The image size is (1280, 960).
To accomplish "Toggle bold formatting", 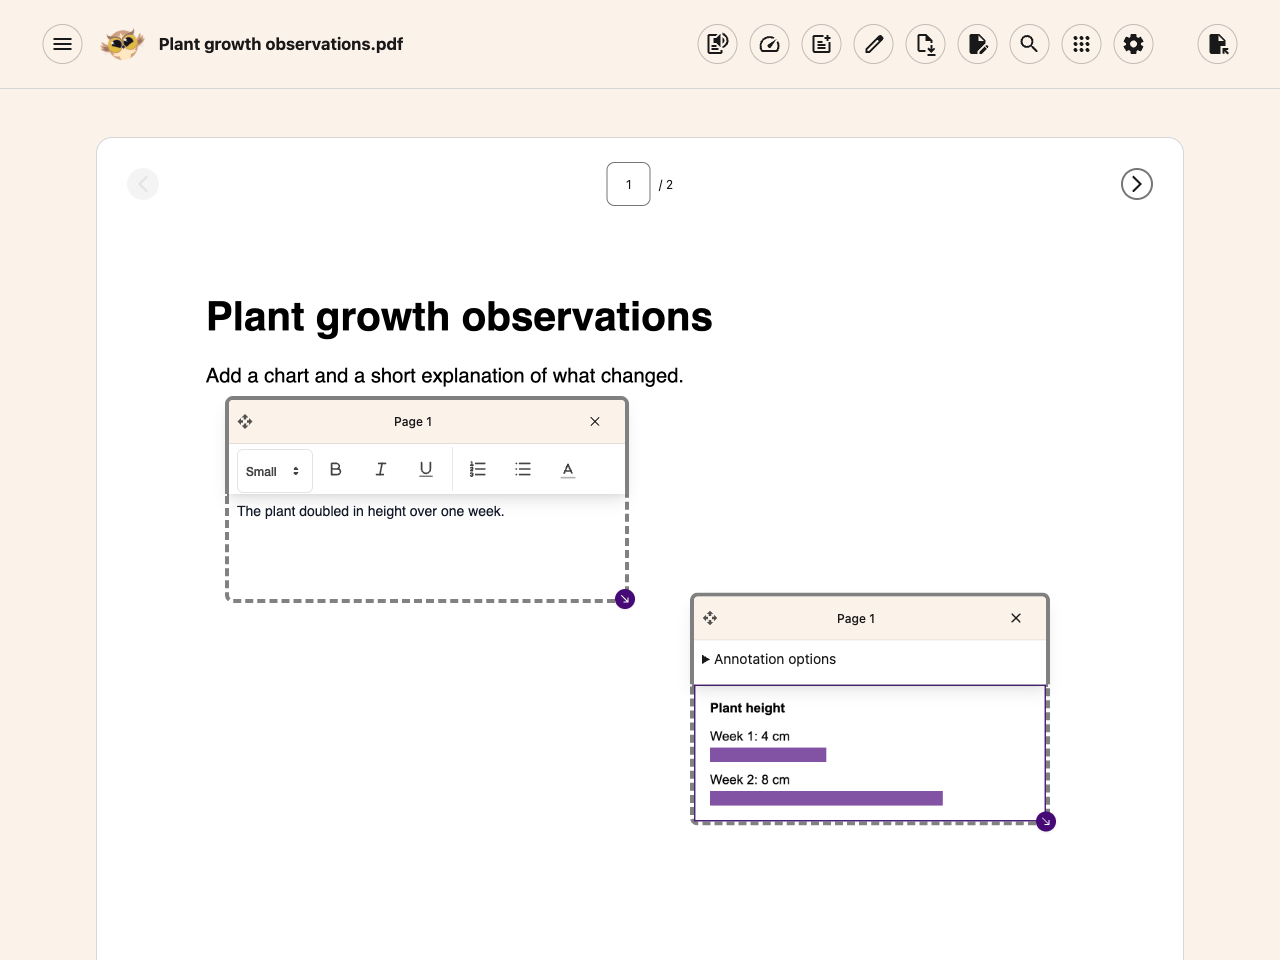I will pyautogui.click(x=336, y=469).
